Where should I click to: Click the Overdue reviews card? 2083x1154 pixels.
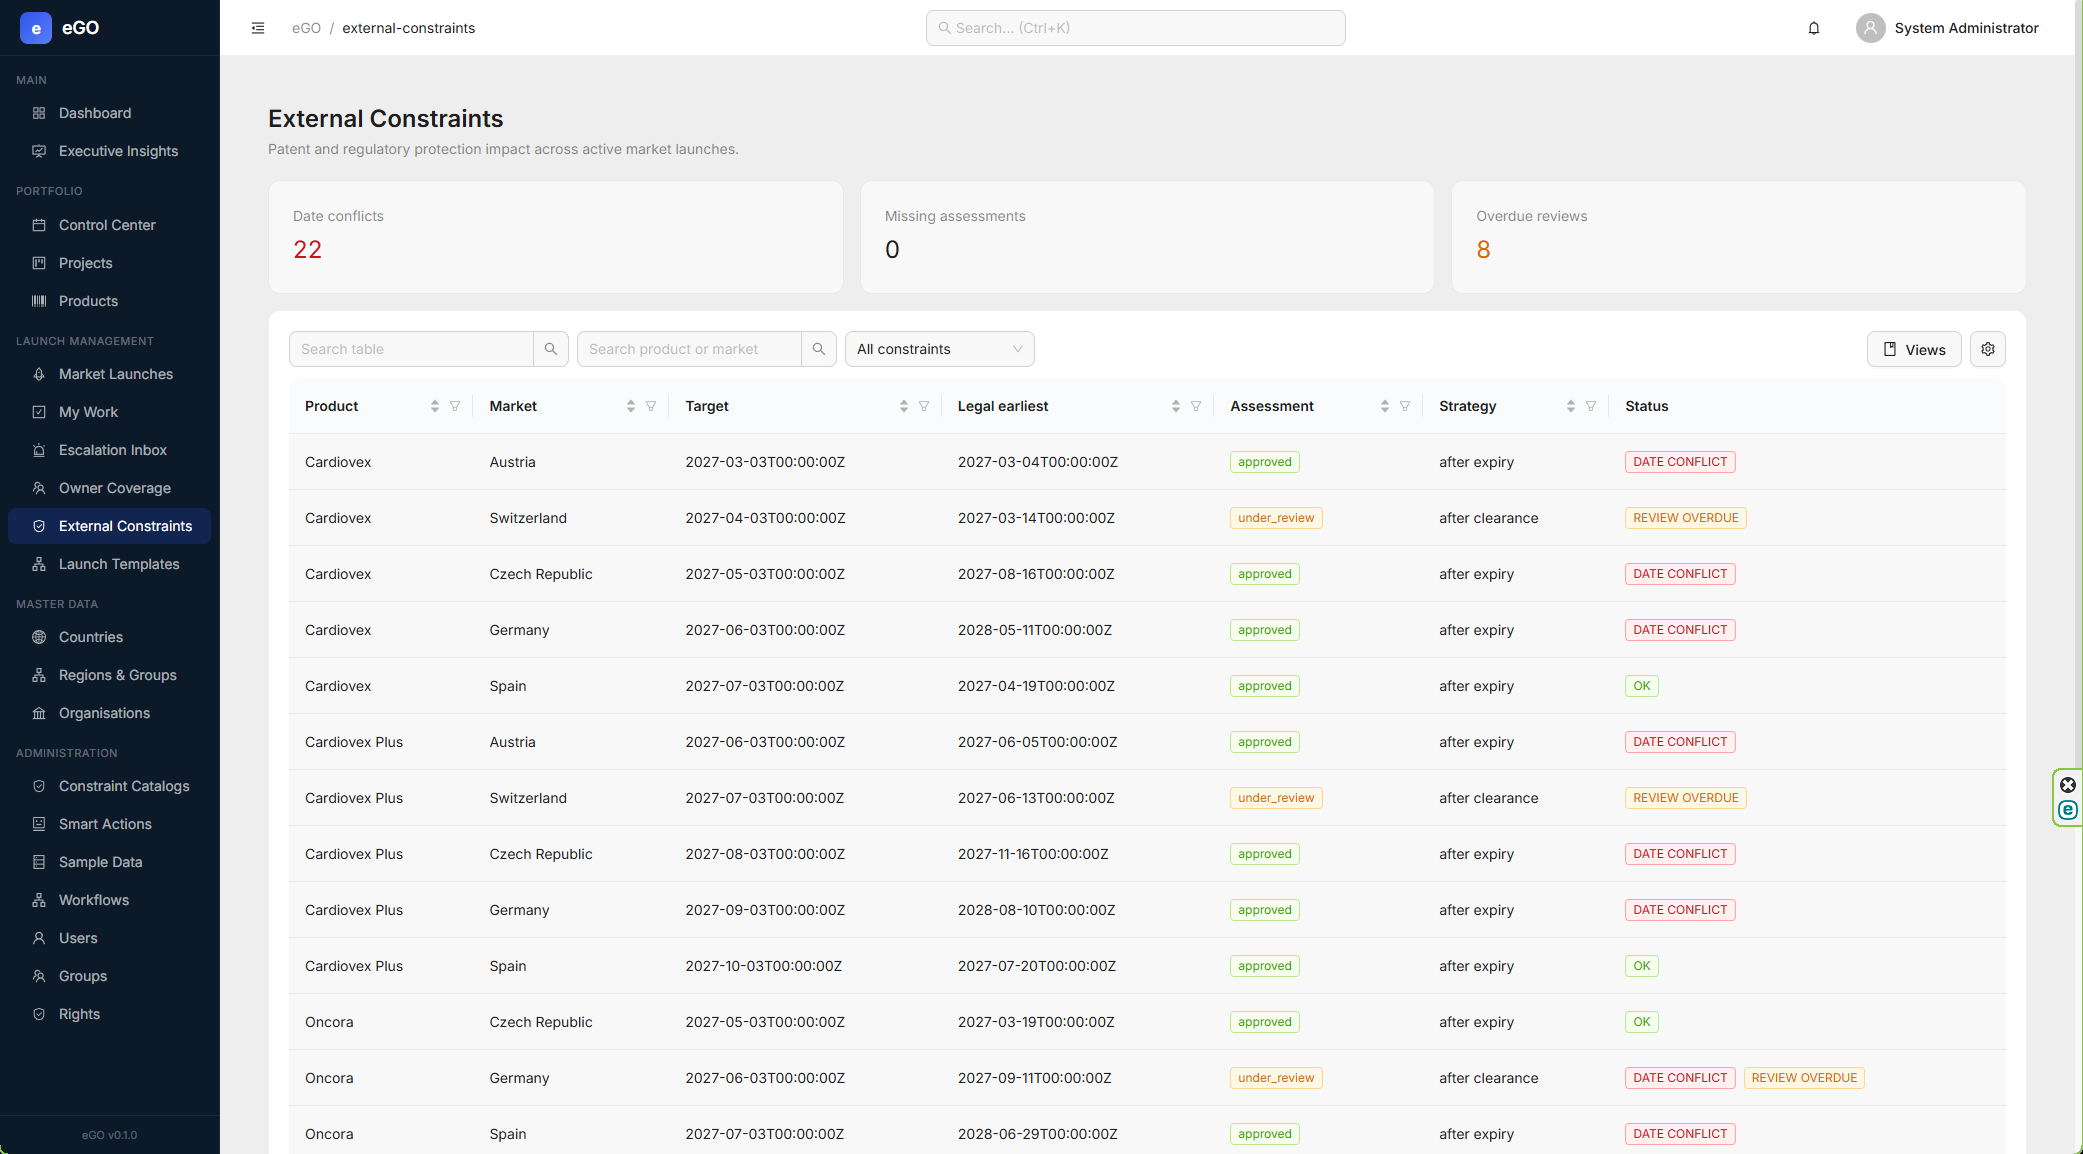pos(1738,237)
